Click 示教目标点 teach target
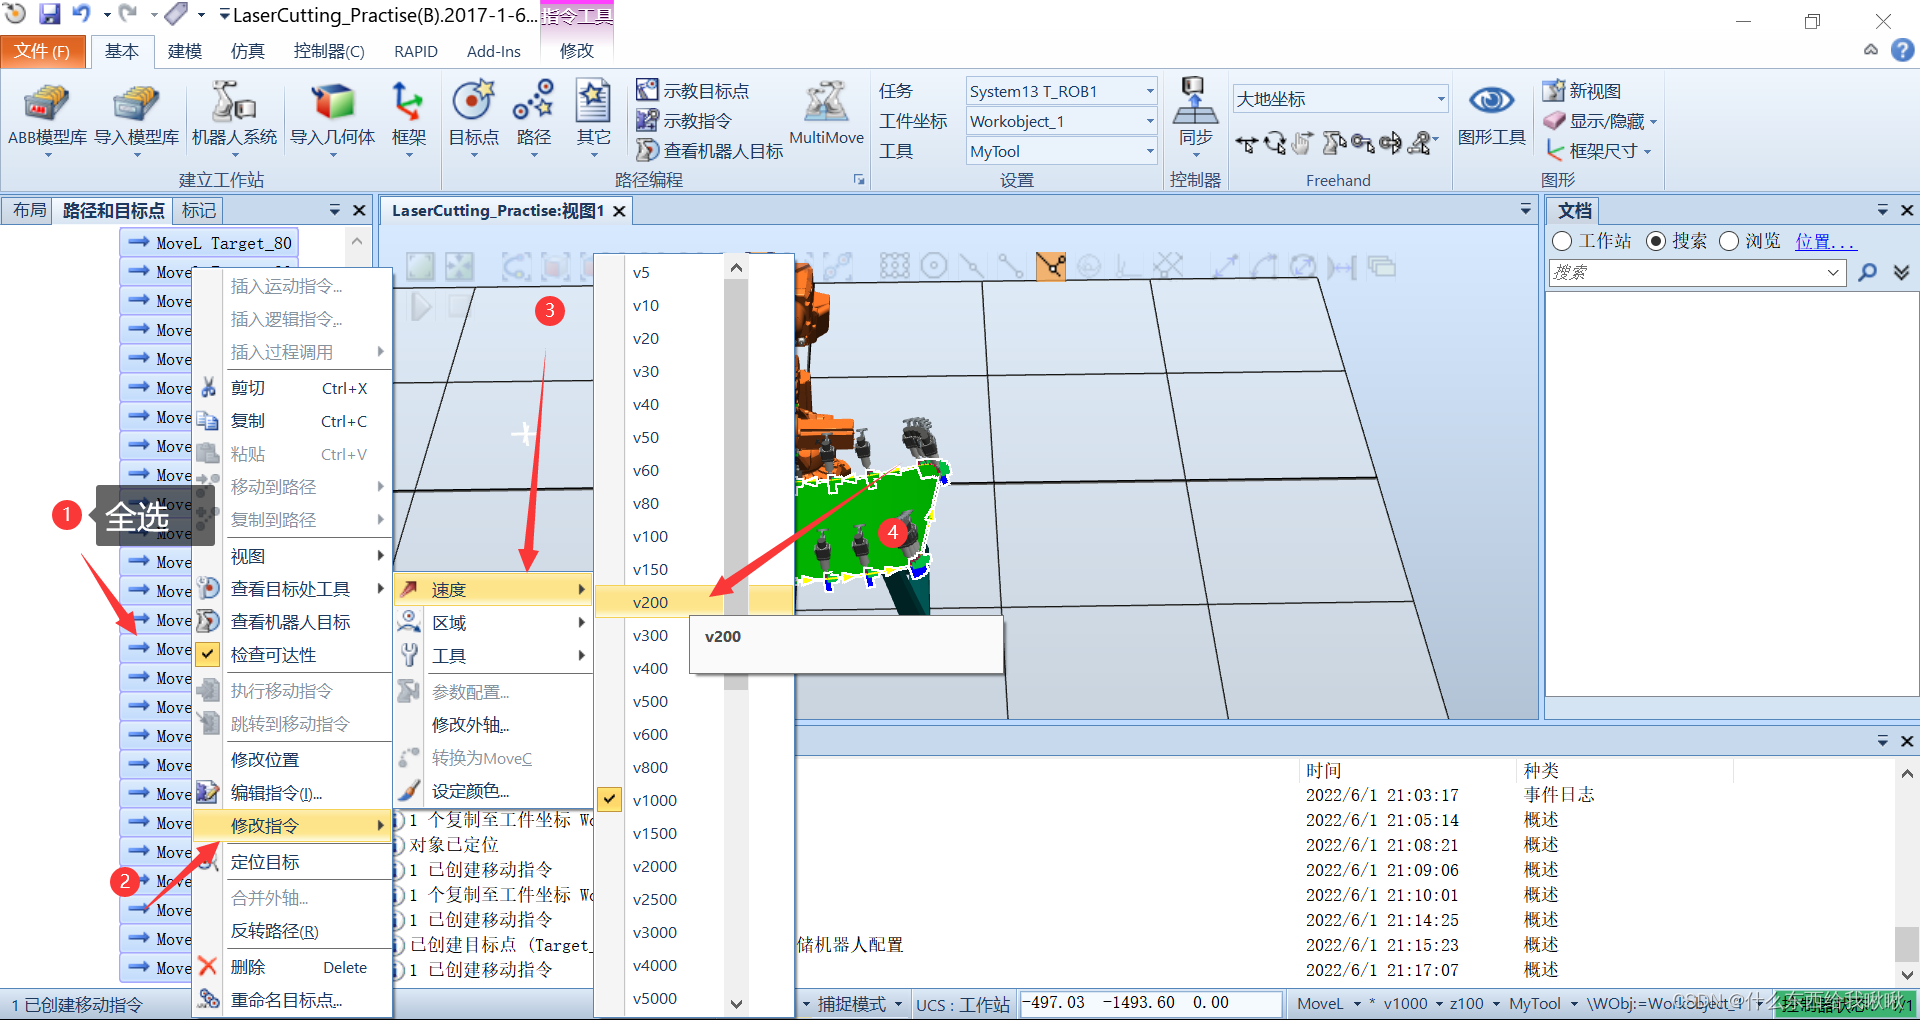The image size is (1920, 1020). click(693, 91)
